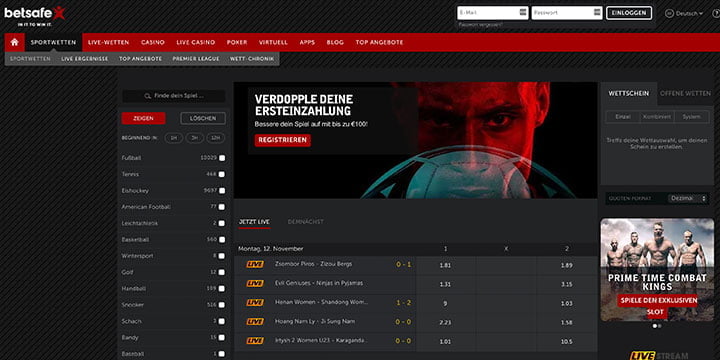The width and height of the screenshot is (720, 360).
Task: Select the Einzel bet type tab
Action: [x=623, y=117]
